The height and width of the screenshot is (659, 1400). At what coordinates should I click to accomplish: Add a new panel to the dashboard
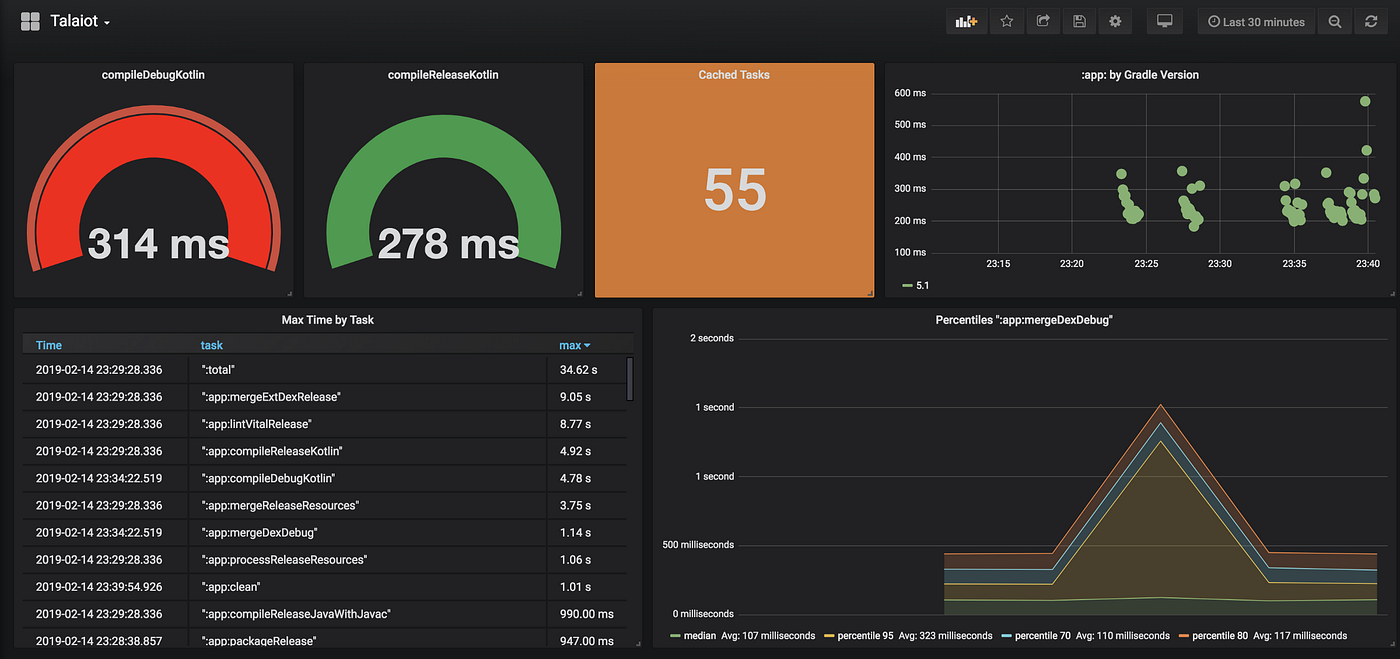click(x=966, y=20)
